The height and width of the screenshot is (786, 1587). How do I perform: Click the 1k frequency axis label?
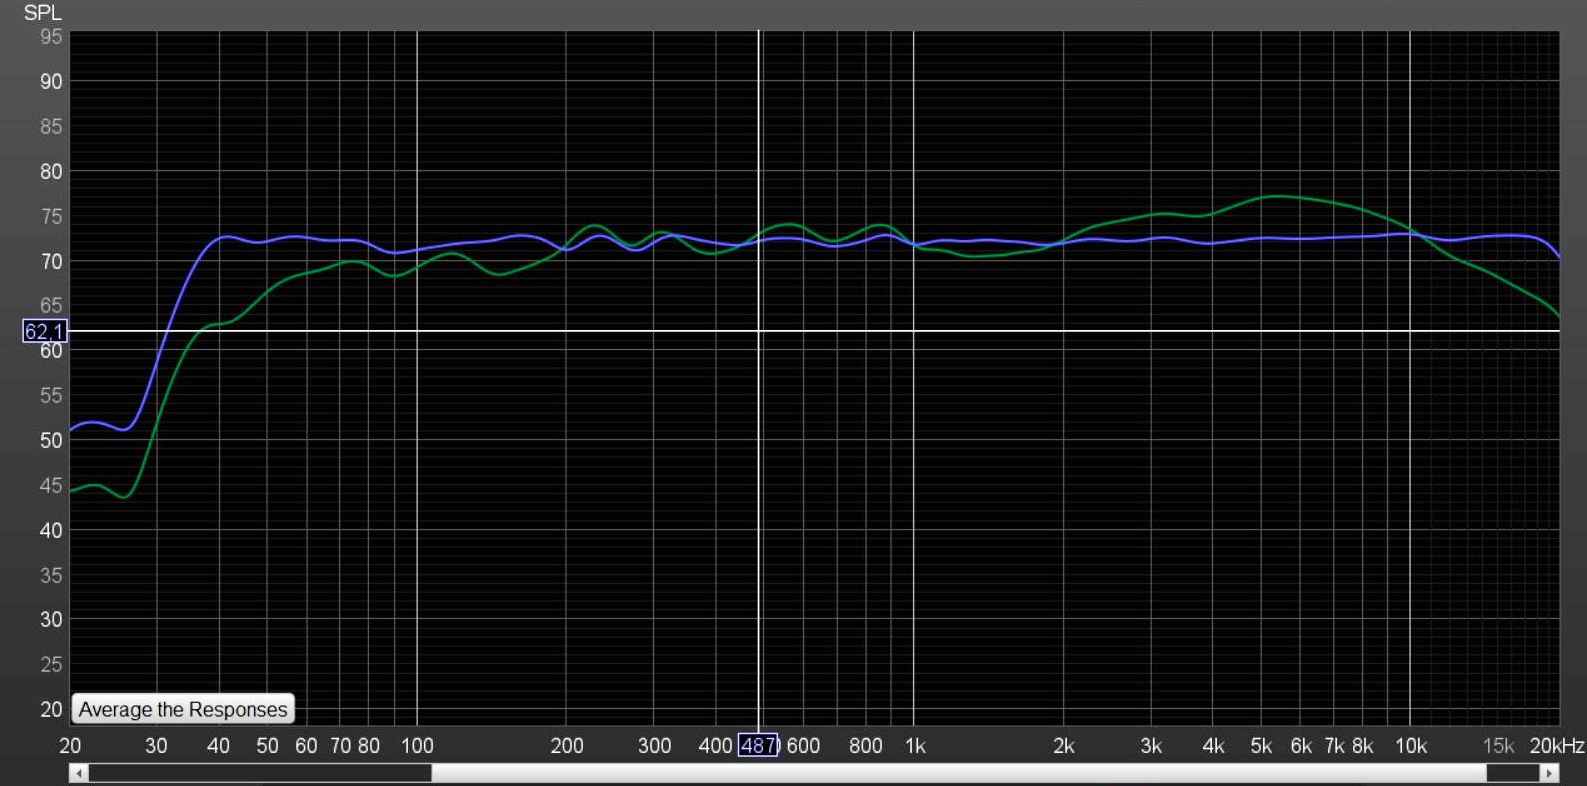pyautogui.click(x=914, y=746)
